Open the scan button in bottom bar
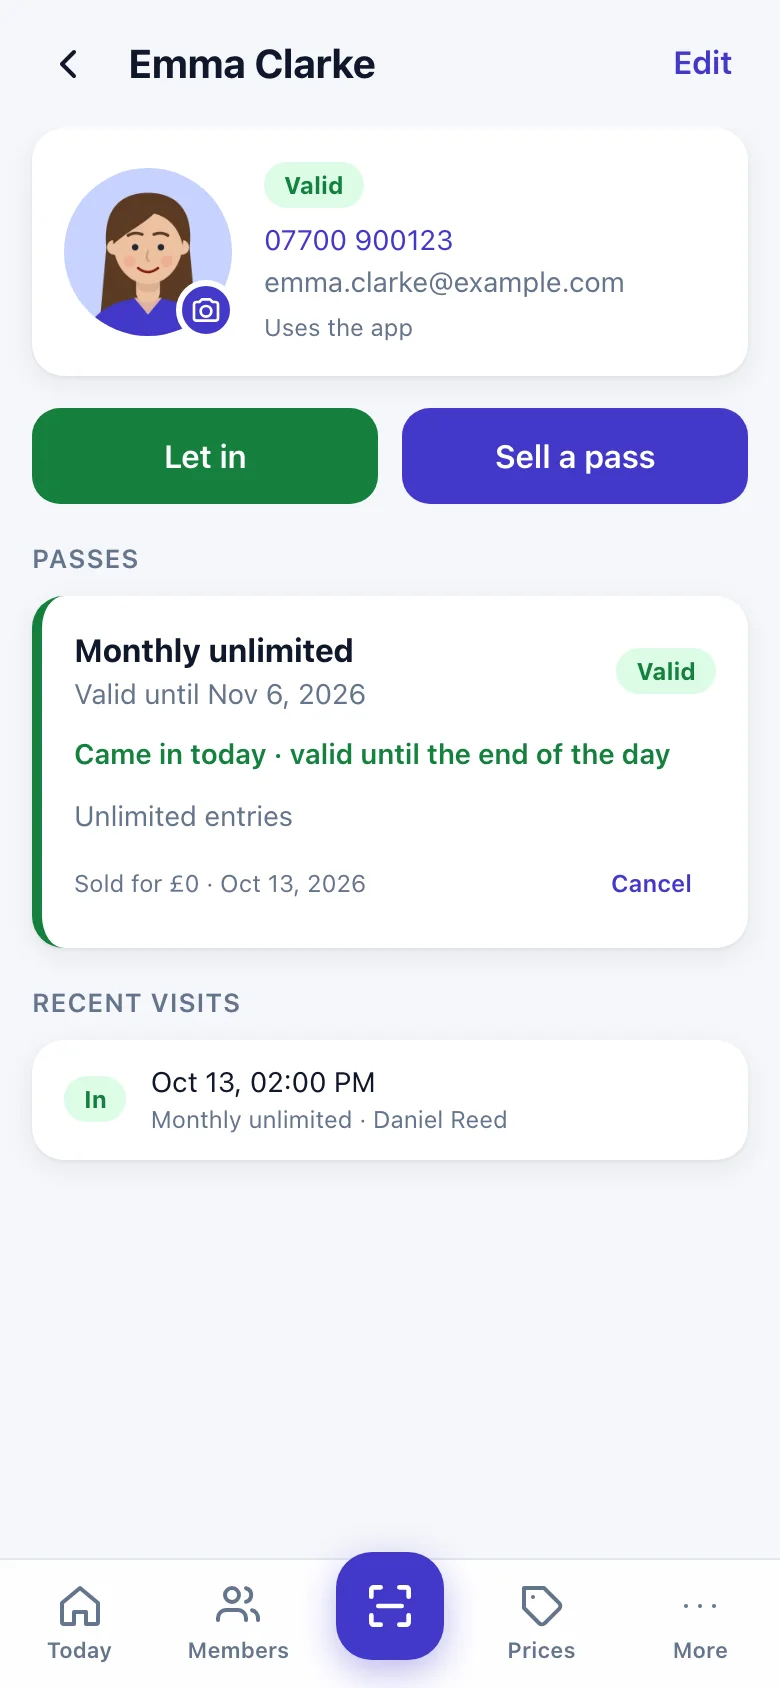This screenshot has height=1688, width=780. point(390,1605)
